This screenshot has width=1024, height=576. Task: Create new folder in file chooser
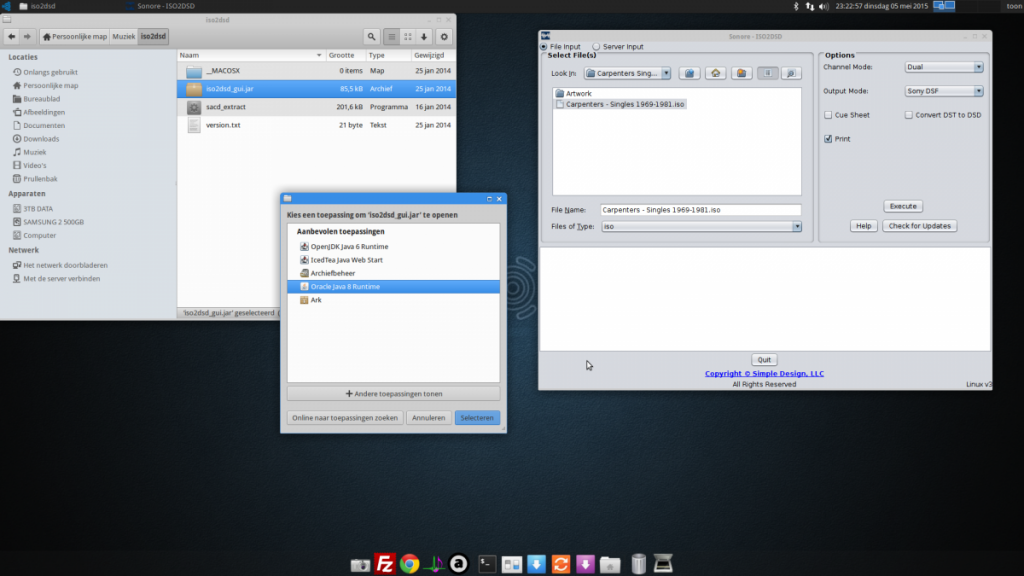pos(741,73)
